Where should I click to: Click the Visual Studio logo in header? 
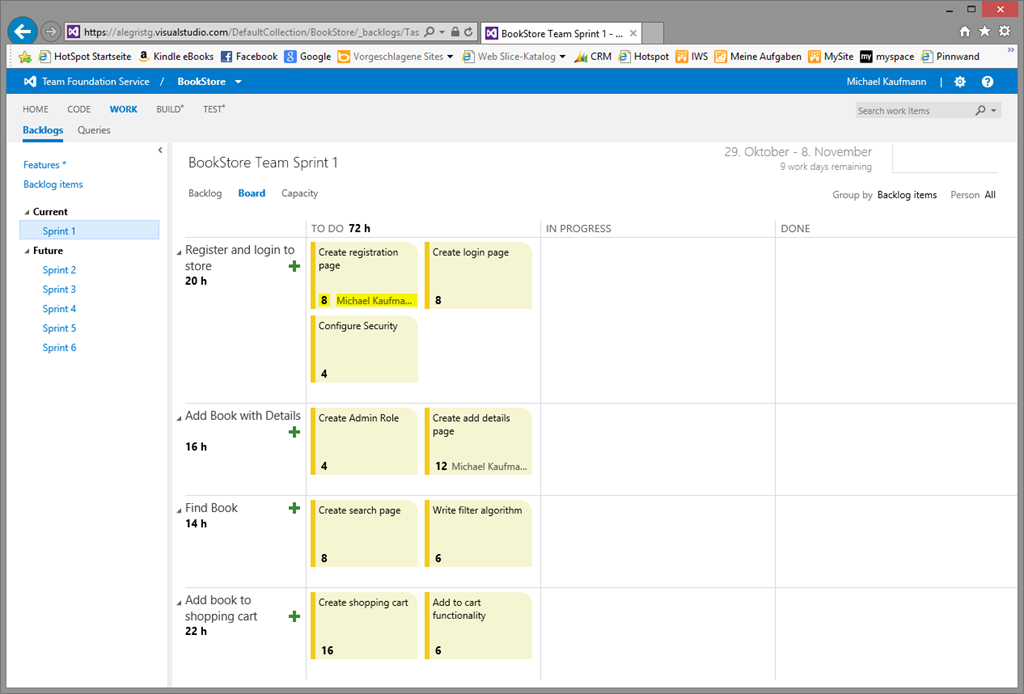pyautogui.click(x=30, y=82)
